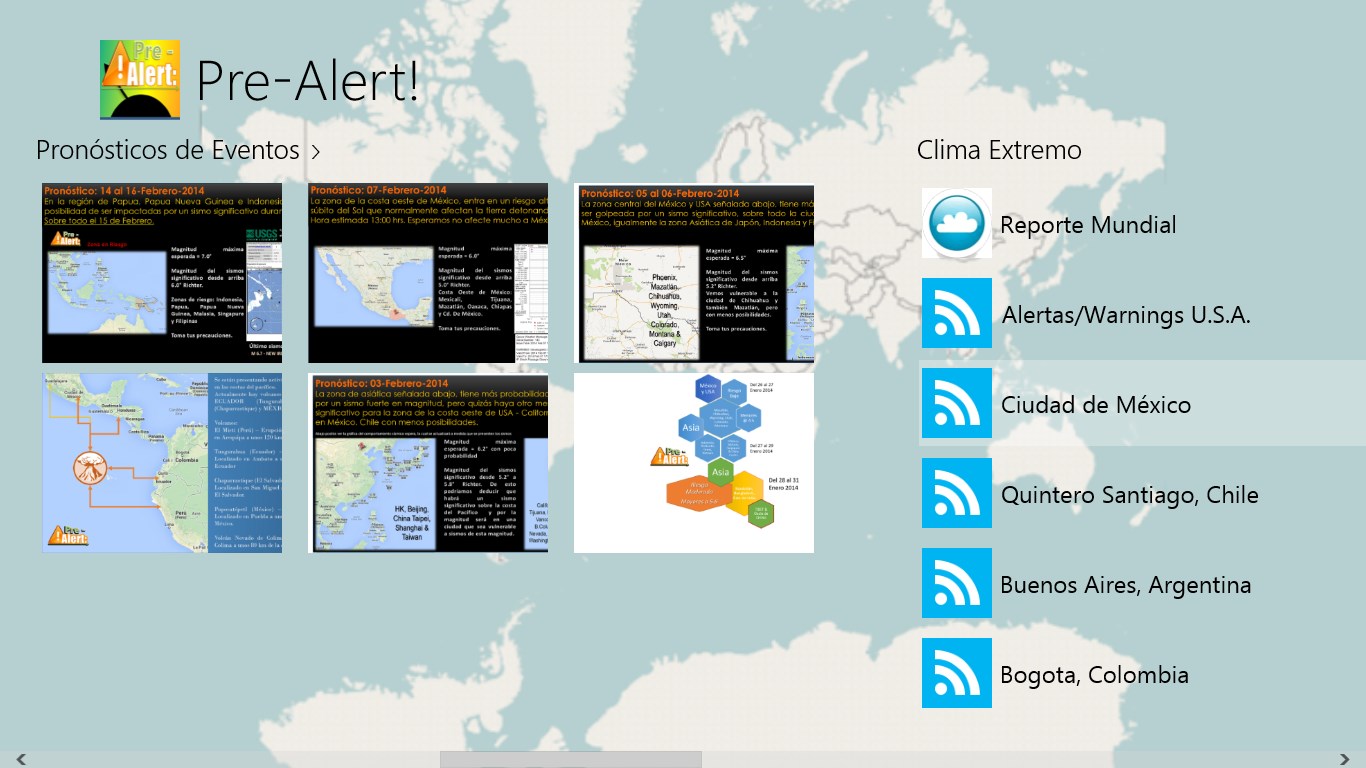This screenshot has width=1366, height=768.
Task: Click the Clima Extremo section heading
Action: coord(999,150)
